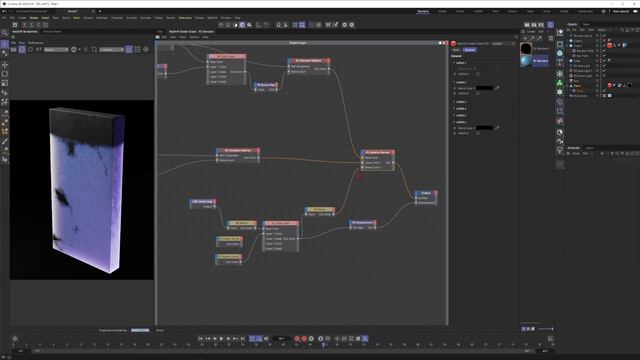This screenshot has height=360, width=640.
Task: Play the animation forward
Action: [x=221, y=339]
